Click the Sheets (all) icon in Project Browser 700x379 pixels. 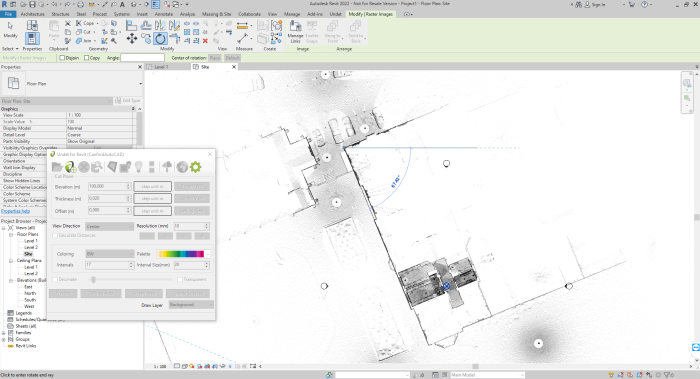(11, 326)
